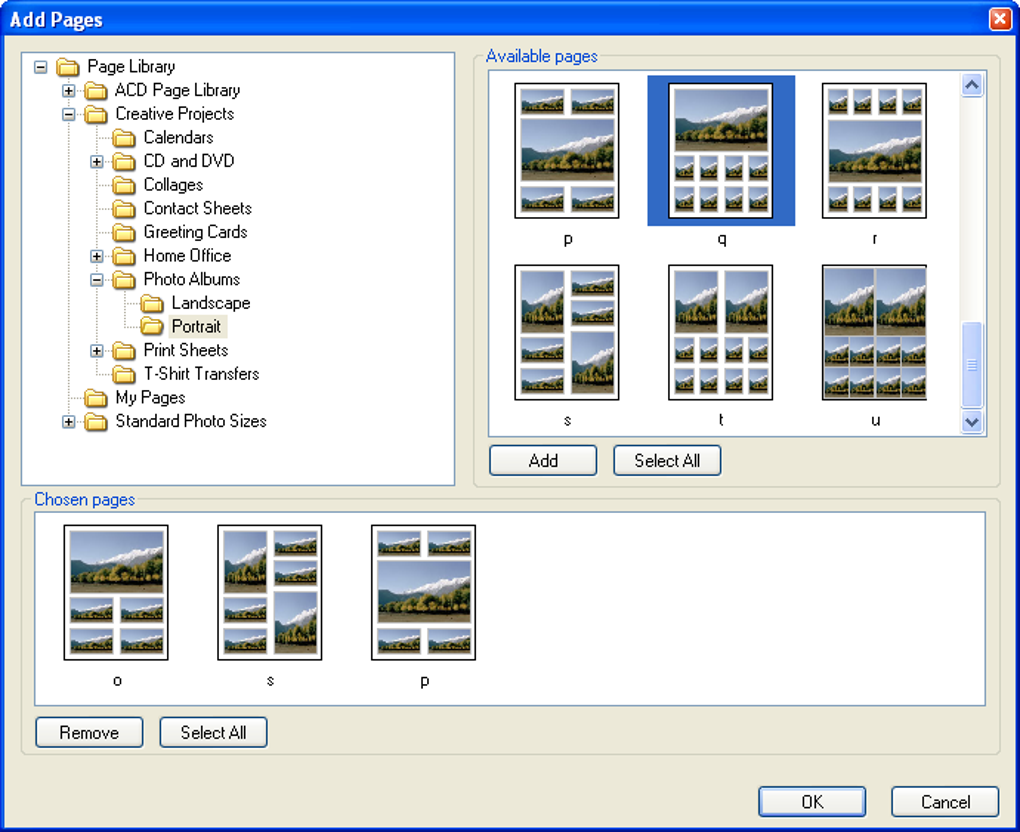Click the My Pages folder icon
The width and height of the screenshot is (1020, 832).
(x=96, y=397)
